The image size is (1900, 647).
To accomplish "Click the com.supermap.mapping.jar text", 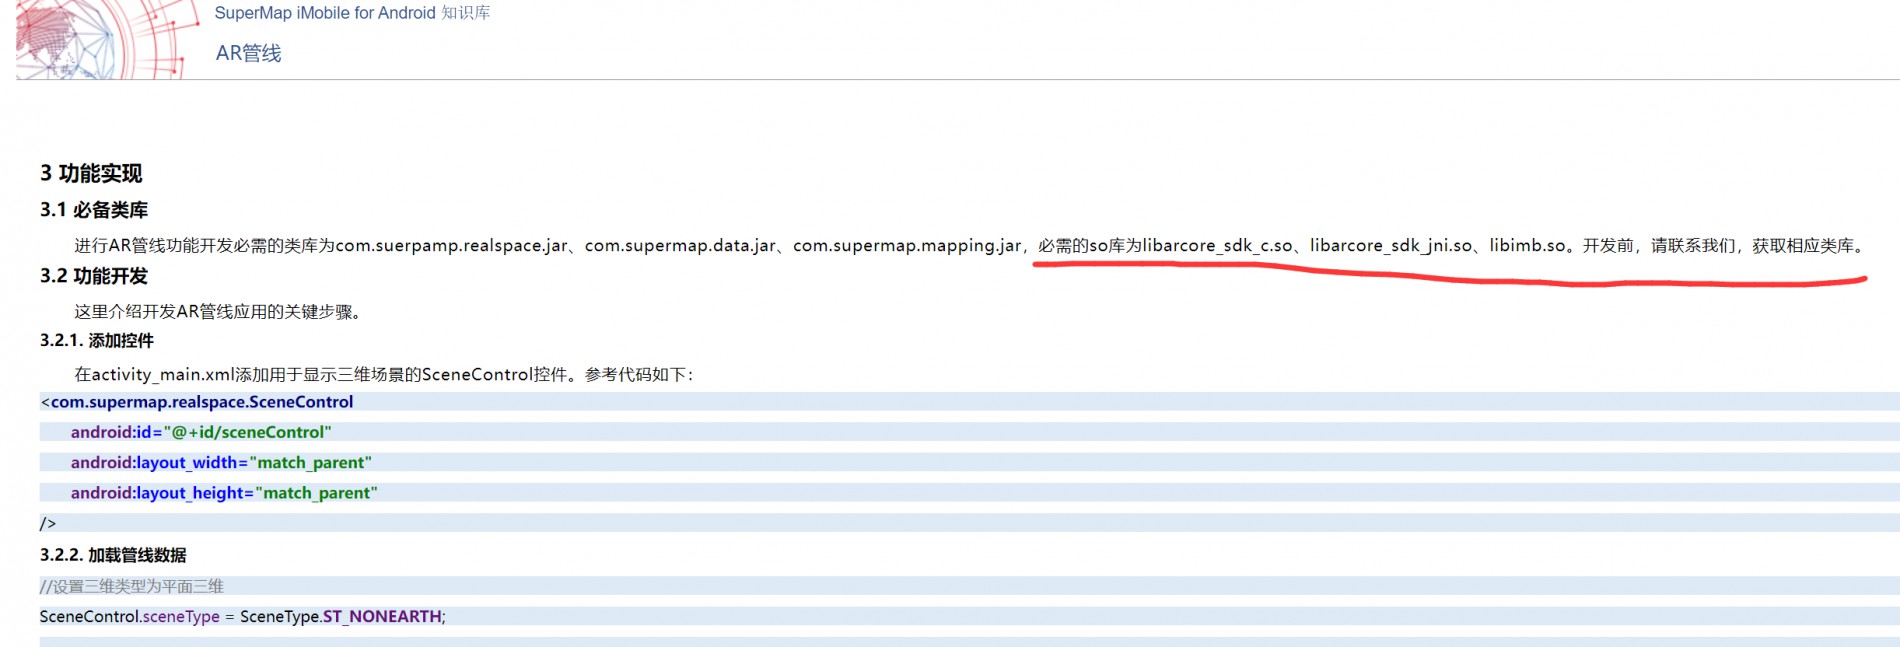I will pyautogui.click(x=907, y=246).
